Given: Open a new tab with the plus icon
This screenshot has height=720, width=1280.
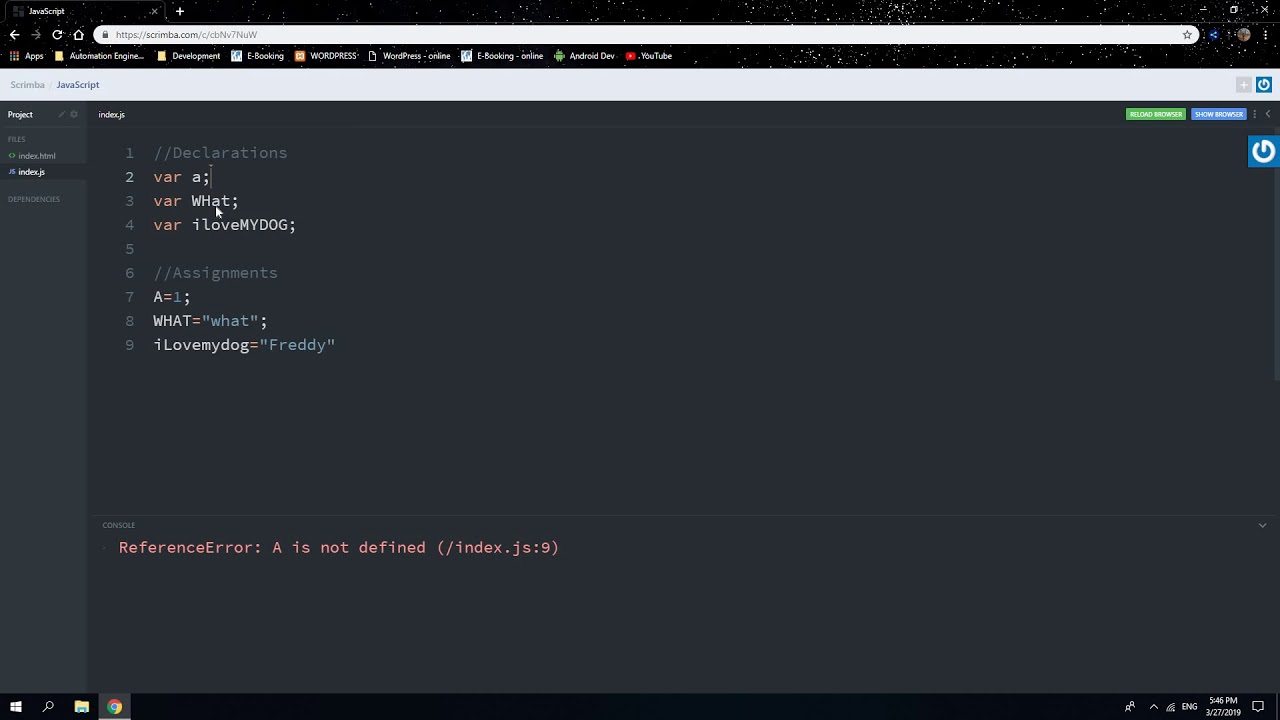Looking at the screenshot, I should (x=180, y=11).
